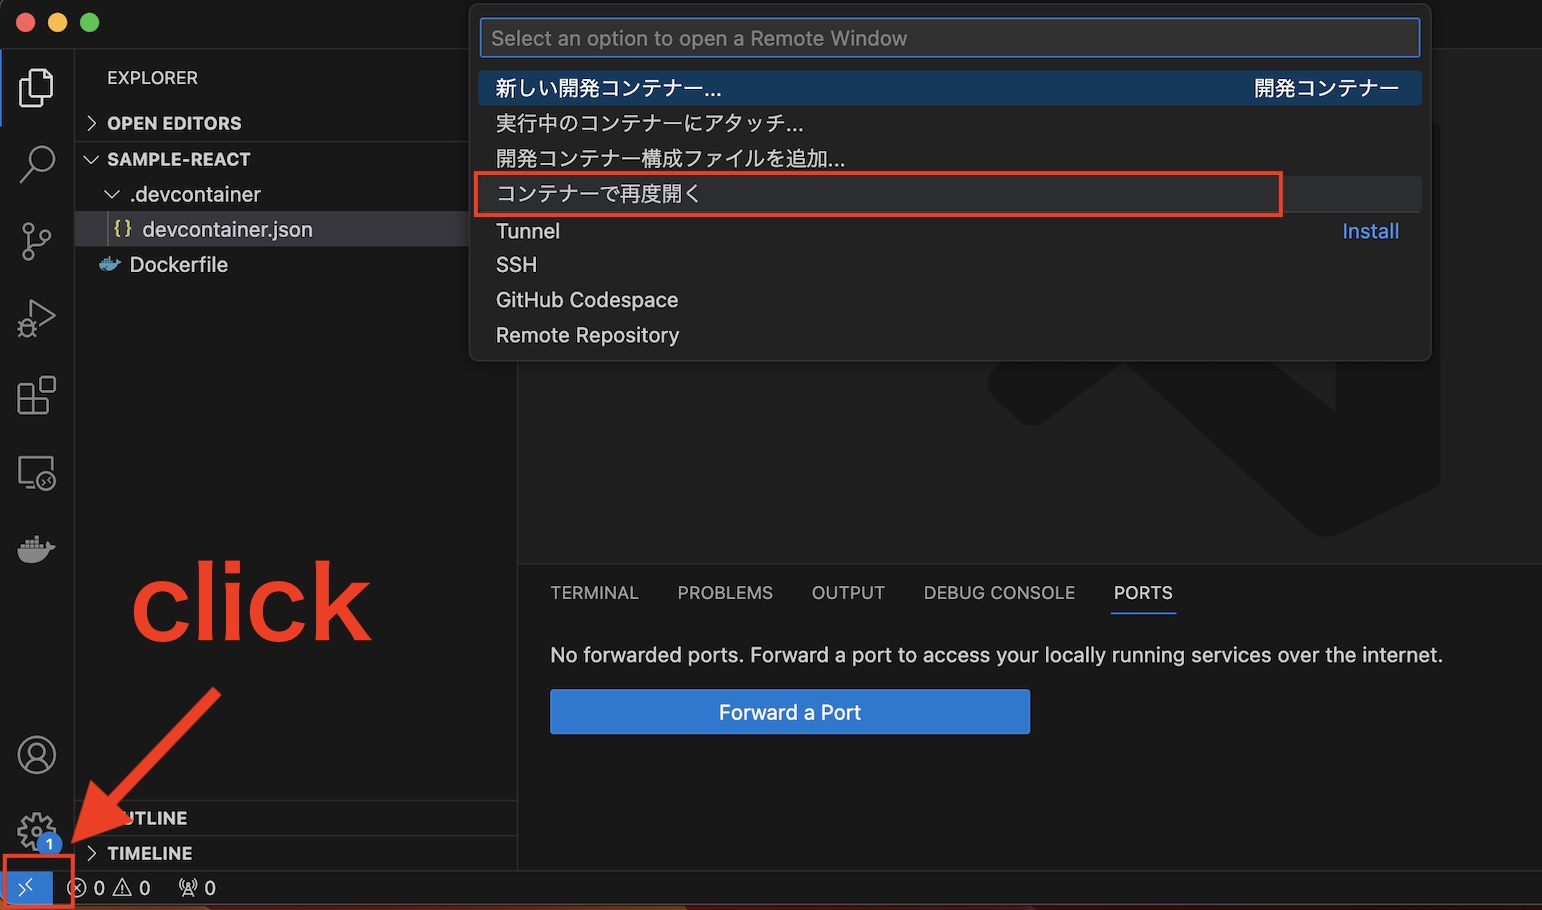The height and width of the screenshot is (910, 1542).
Task: Switch to the DEBUG CONSOLE tab
Action: (999, 593)
